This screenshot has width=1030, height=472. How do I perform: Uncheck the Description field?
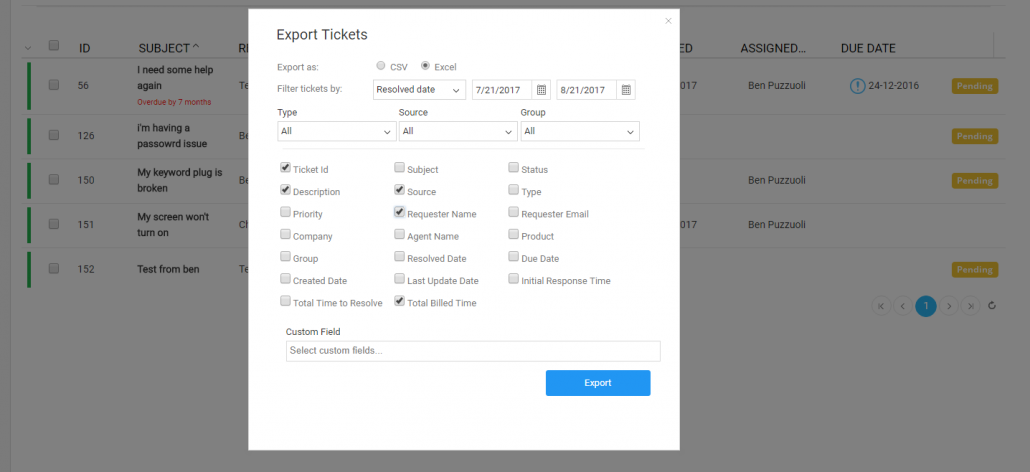[285, 190]
